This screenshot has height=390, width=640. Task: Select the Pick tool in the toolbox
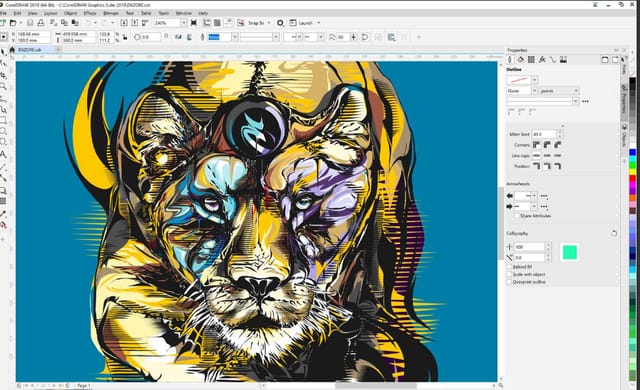[3, 52]
